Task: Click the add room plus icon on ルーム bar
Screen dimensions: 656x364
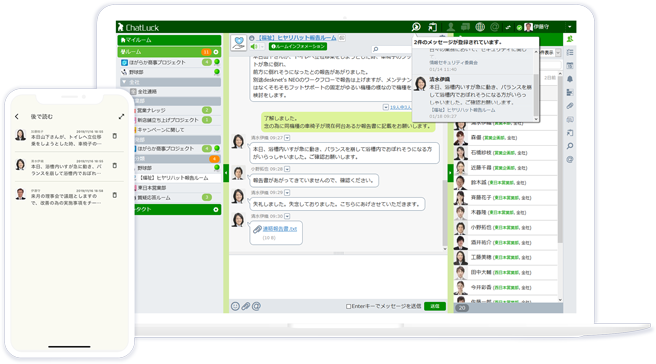Action: pyautogui.click(x=216, y=52)
